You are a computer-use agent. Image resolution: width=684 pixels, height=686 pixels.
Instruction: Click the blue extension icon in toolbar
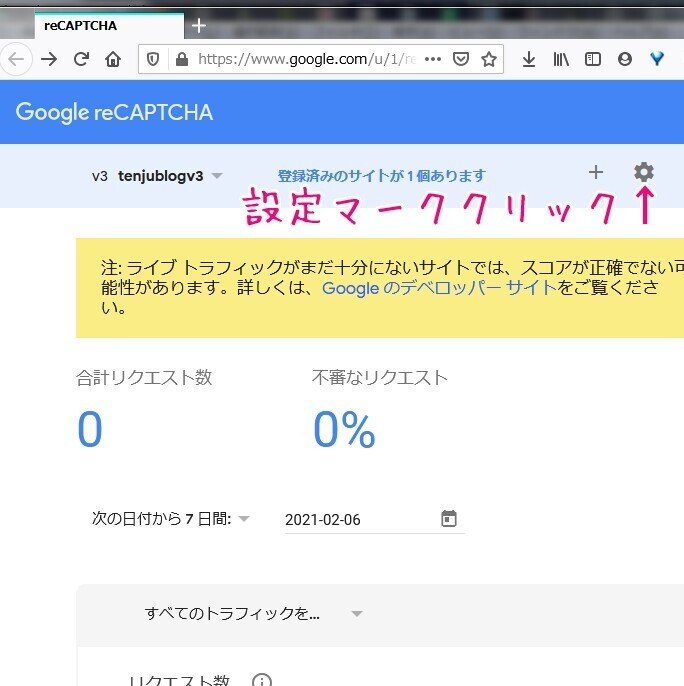coord(657,59)
